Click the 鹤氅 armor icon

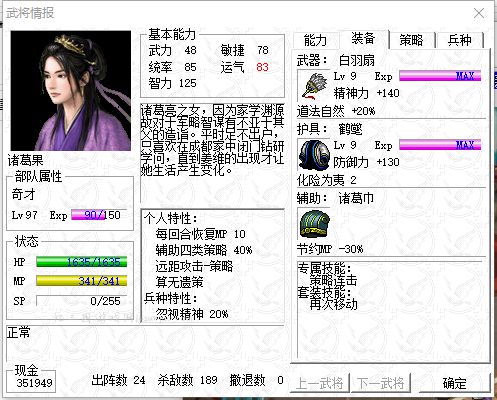click(x=314, y=155)
